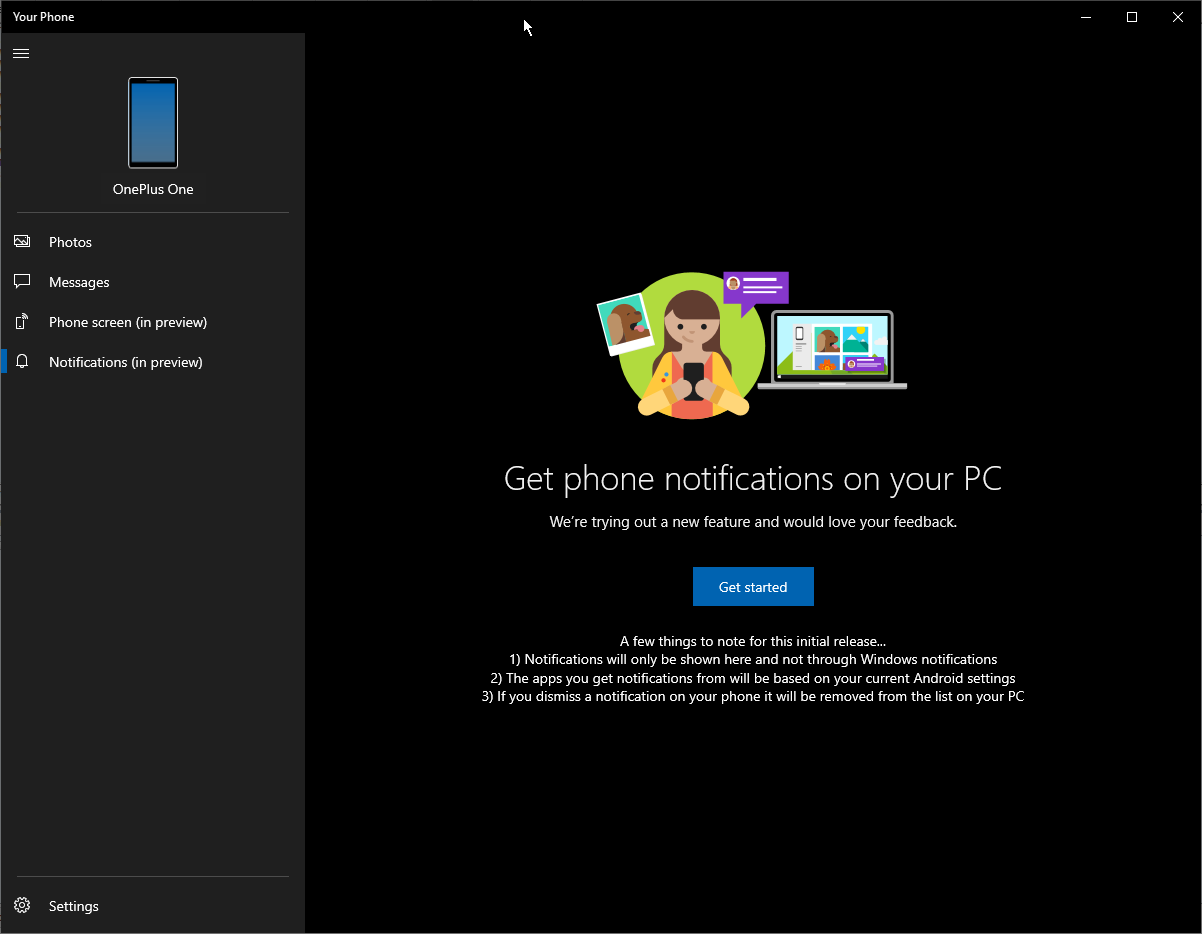Click the Messages chat bubble icon
This screenshot has height=934, width=1202.
[22, 282]
